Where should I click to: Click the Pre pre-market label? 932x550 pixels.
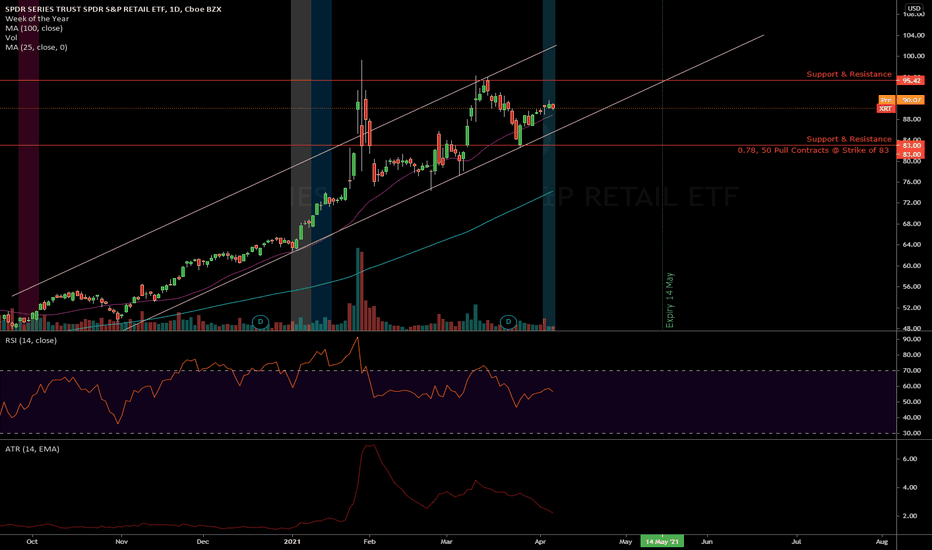(x=886, y=100)
